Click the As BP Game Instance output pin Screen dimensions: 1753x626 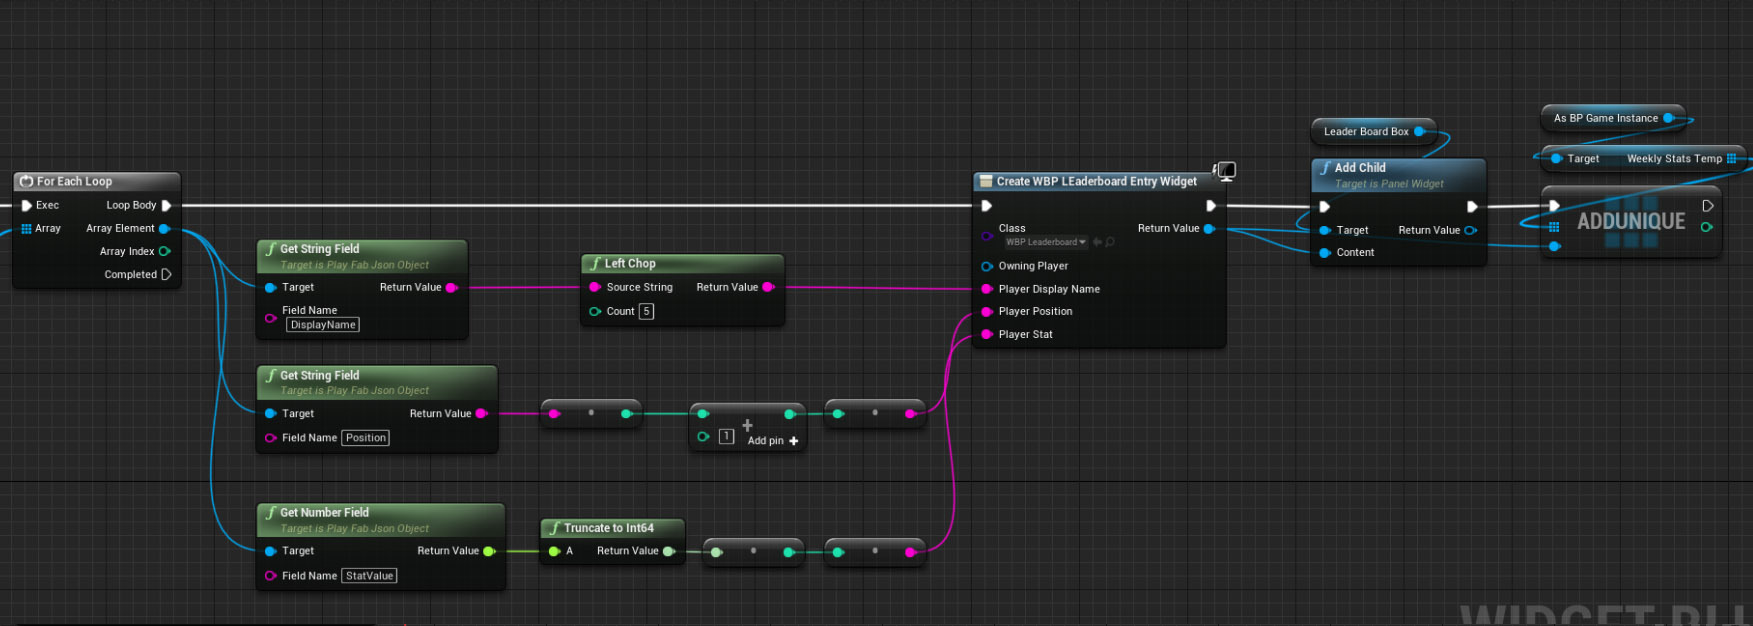point(1668,118)
